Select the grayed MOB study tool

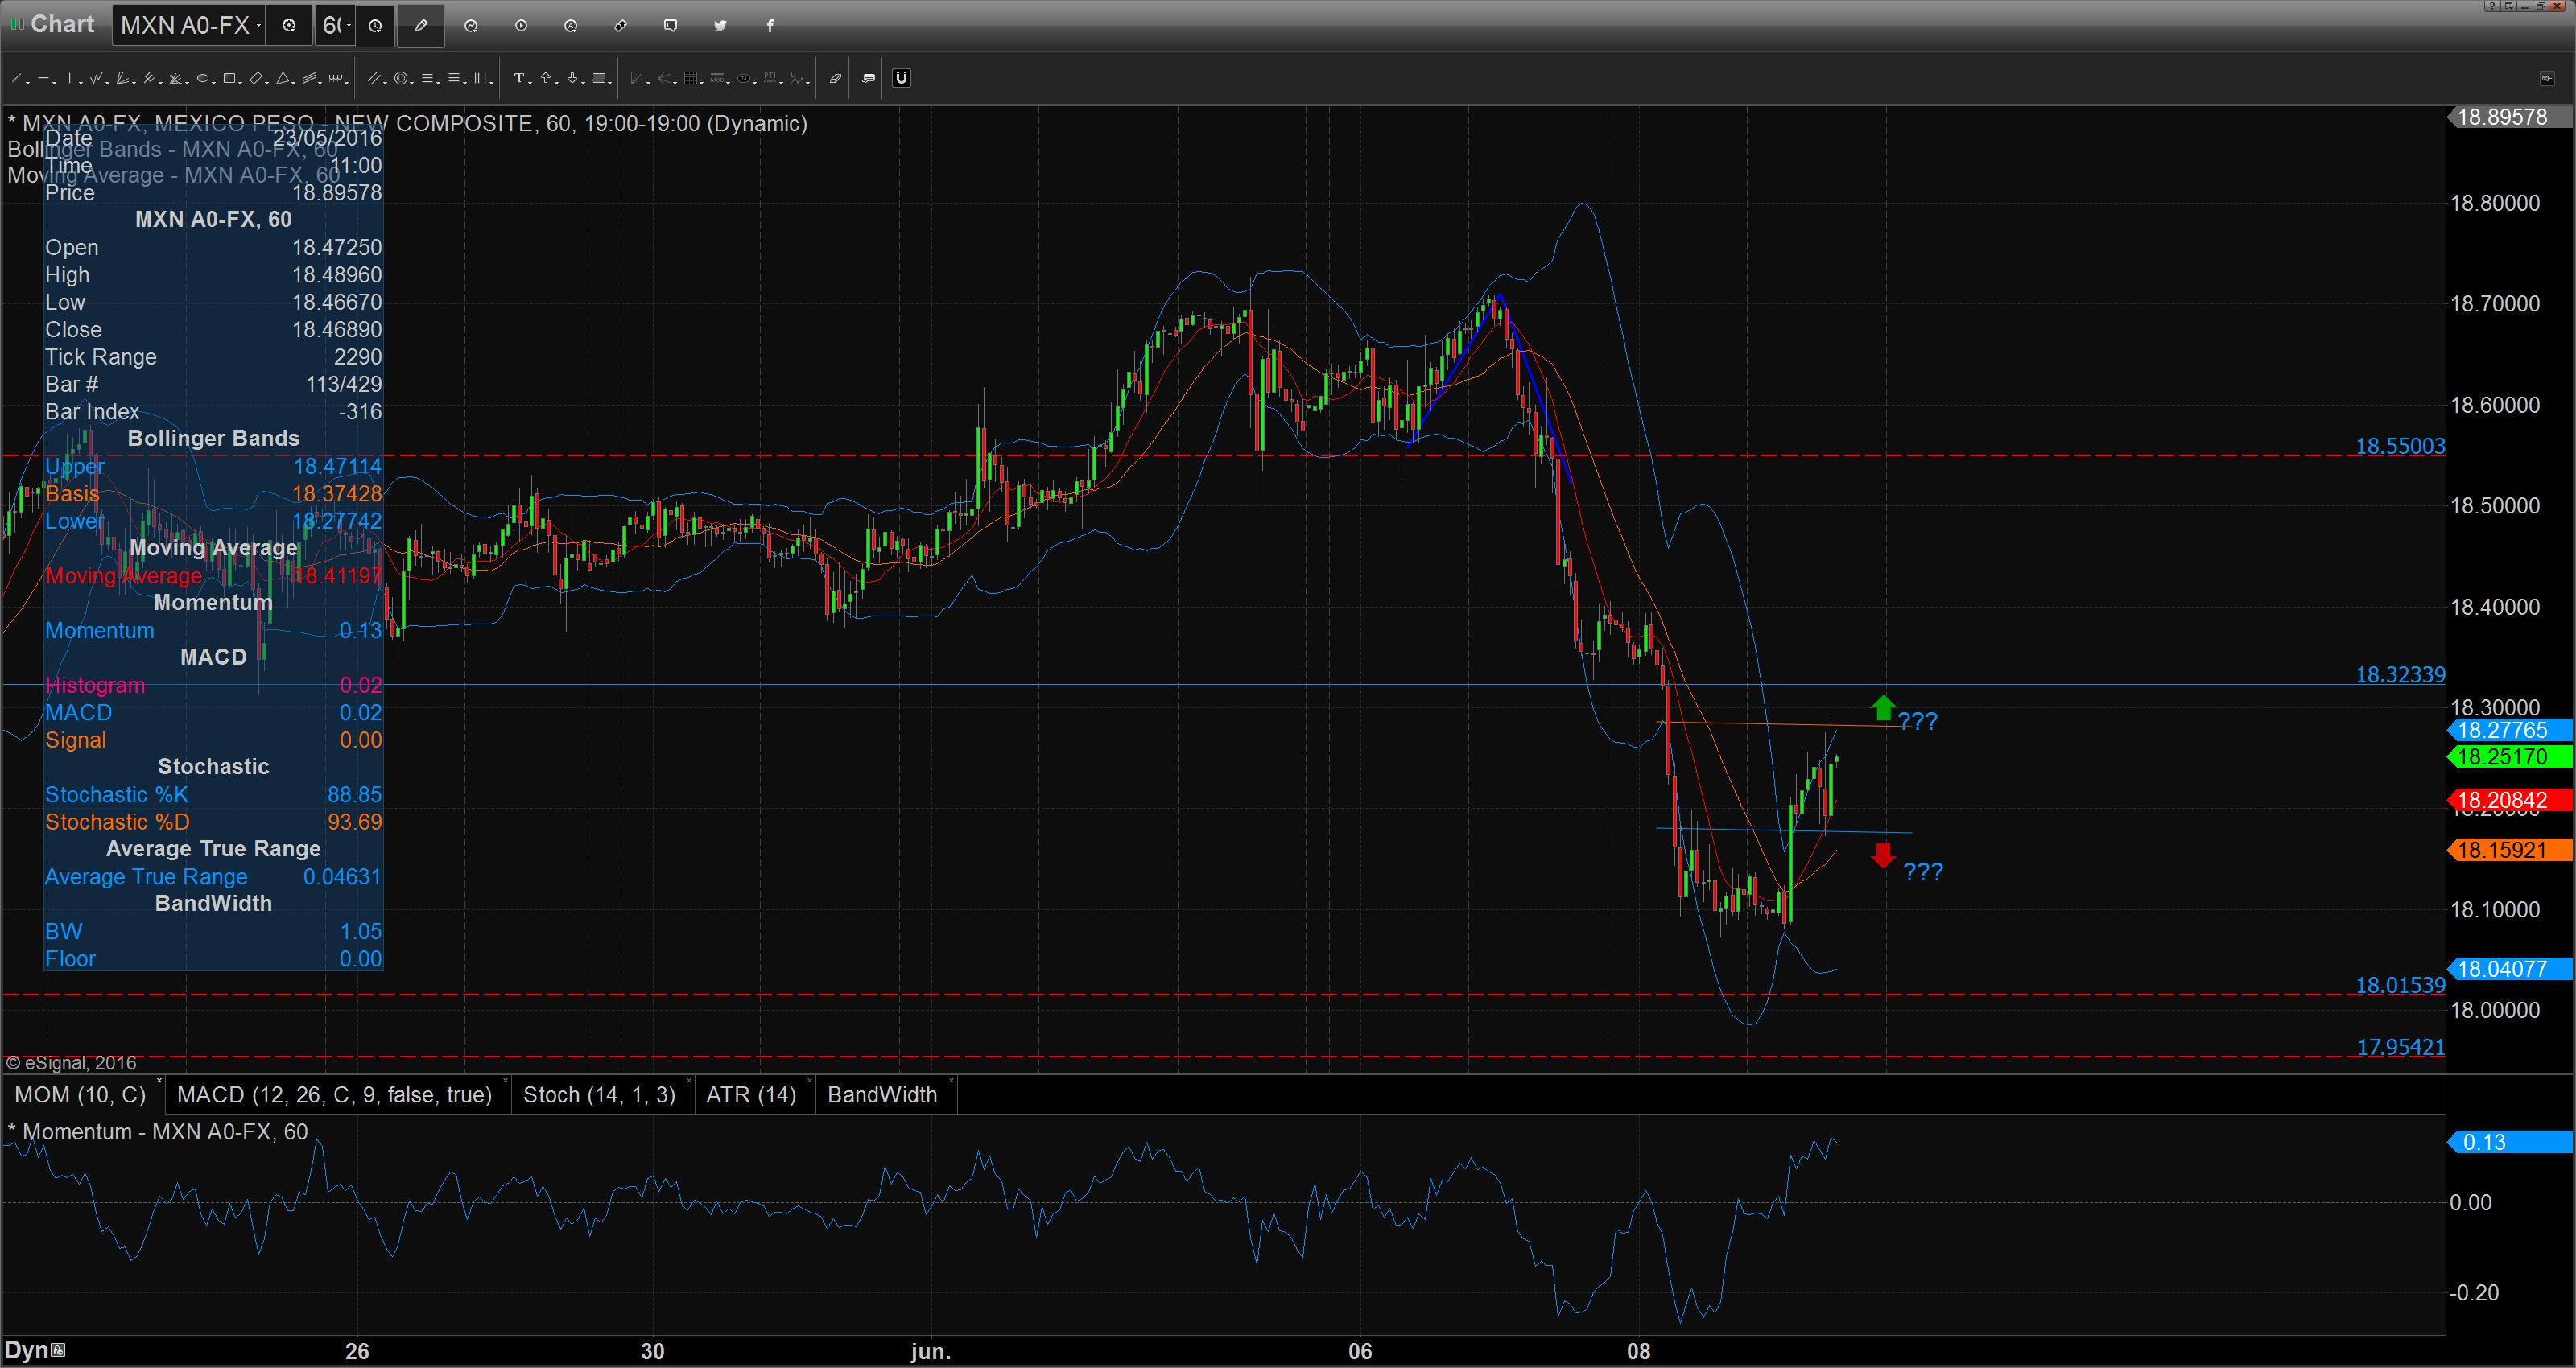point(717,78)
